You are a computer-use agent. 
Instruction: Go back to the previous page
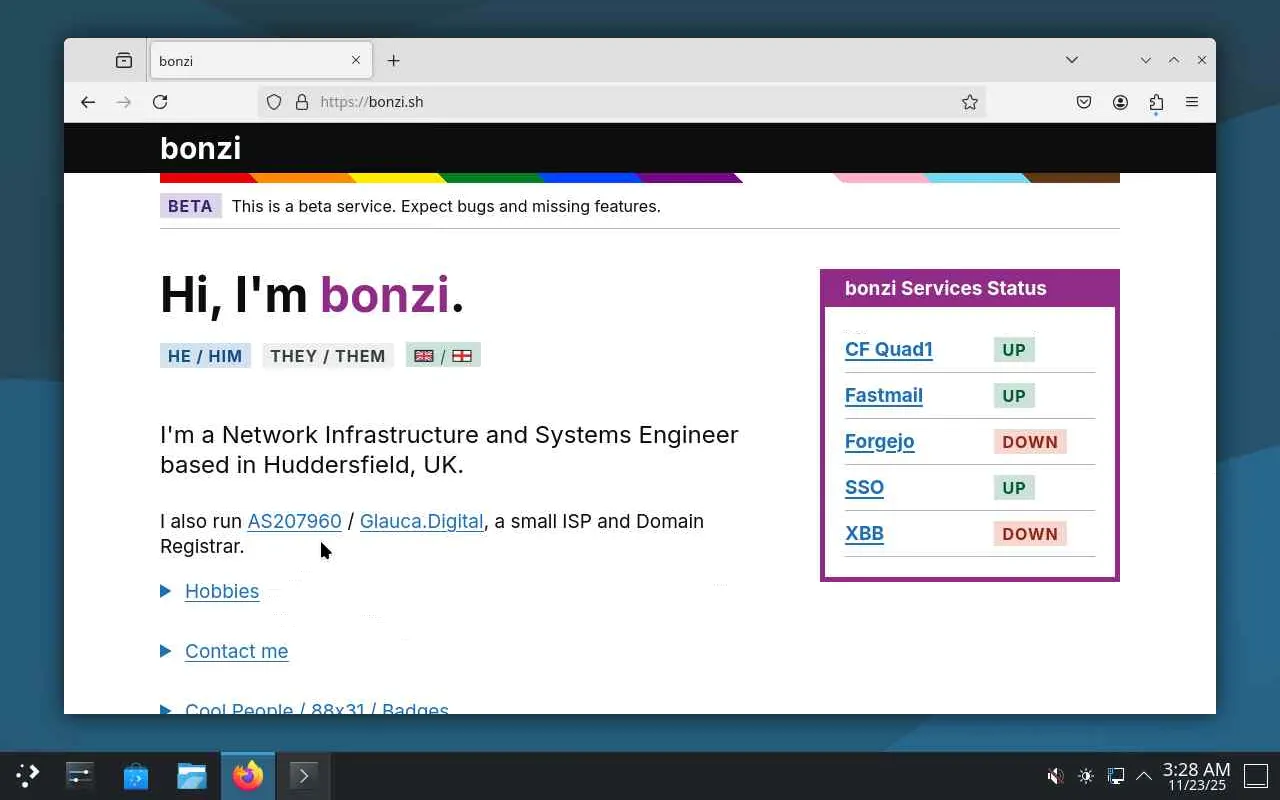pyautogui.click(x=88, y=102)
